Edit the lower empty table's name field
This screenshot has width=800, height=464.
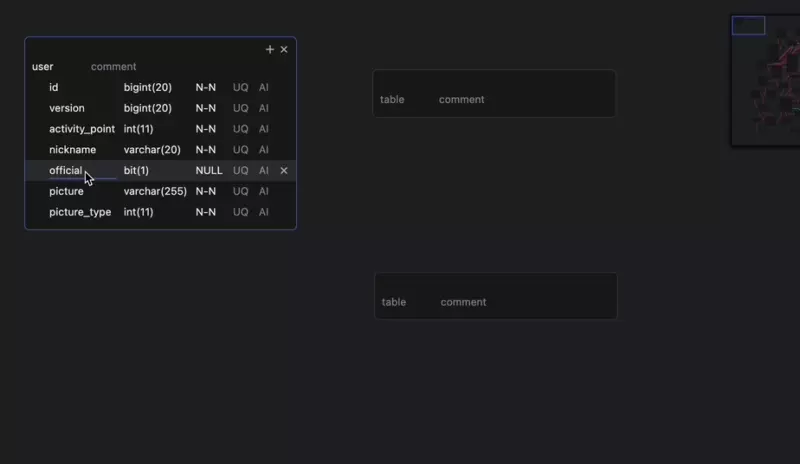(x=394, y=302)
